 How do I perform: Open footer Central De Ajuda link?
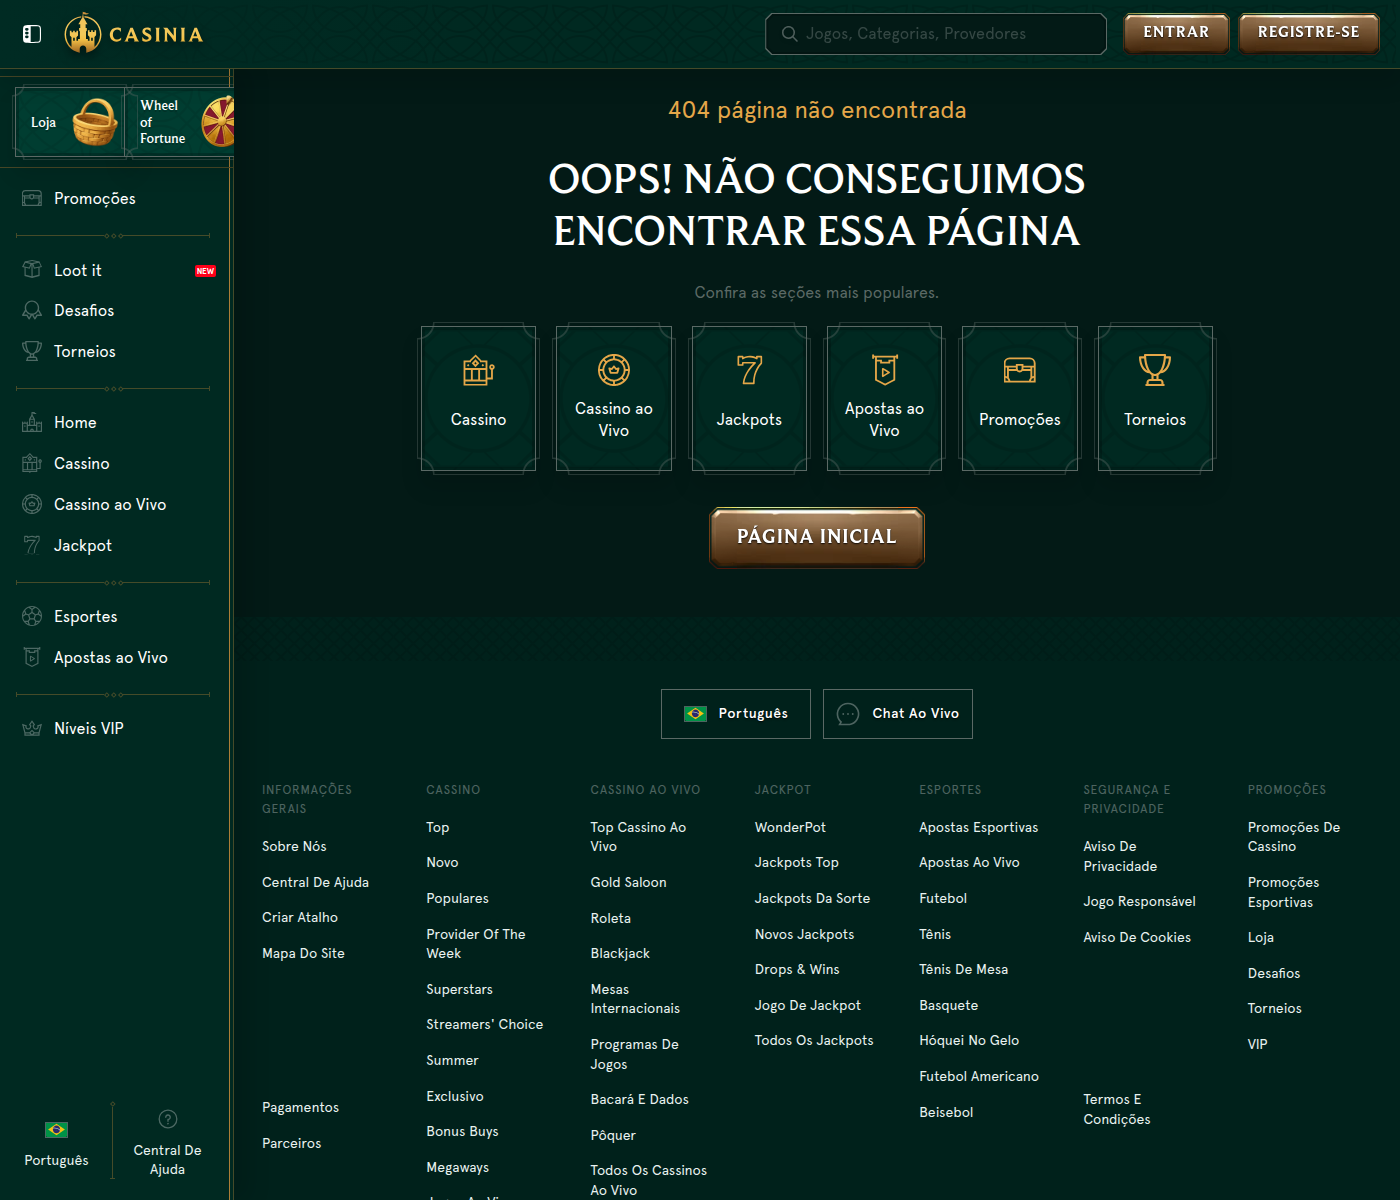(315, 883)
